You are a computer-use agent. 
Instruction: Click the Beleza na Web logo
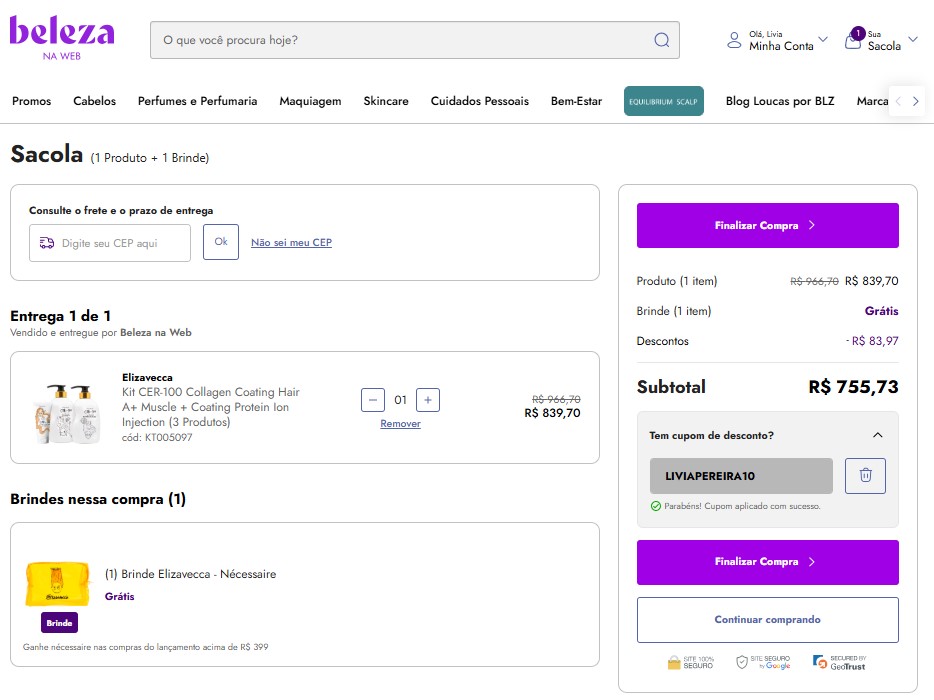pyautogui.click(x=62, y=37)
